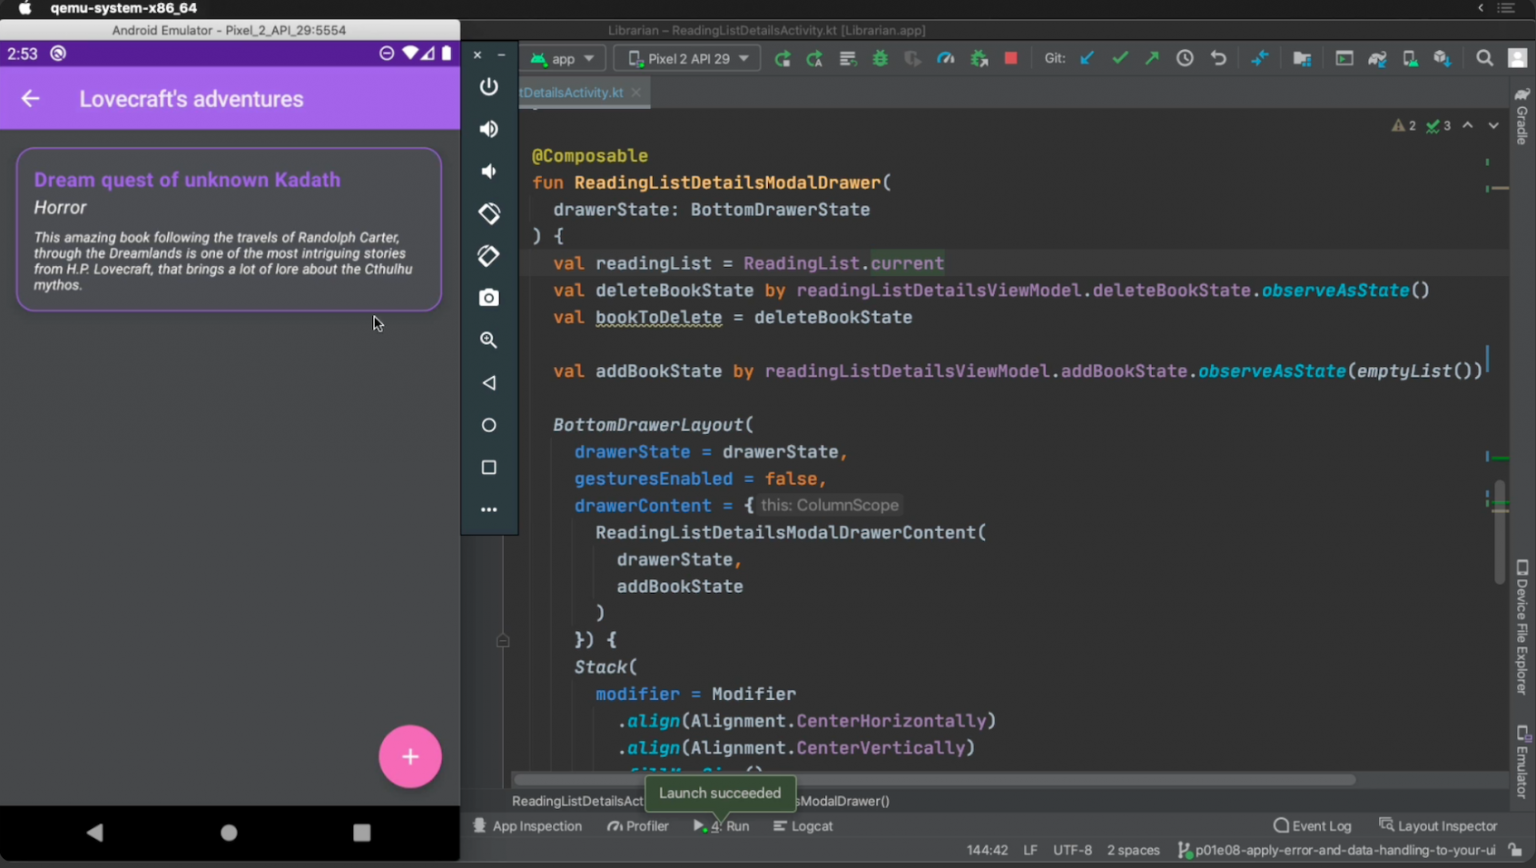Click the warnings count indicator
Screen dimensions: 1536x868
click(1404, 126)
